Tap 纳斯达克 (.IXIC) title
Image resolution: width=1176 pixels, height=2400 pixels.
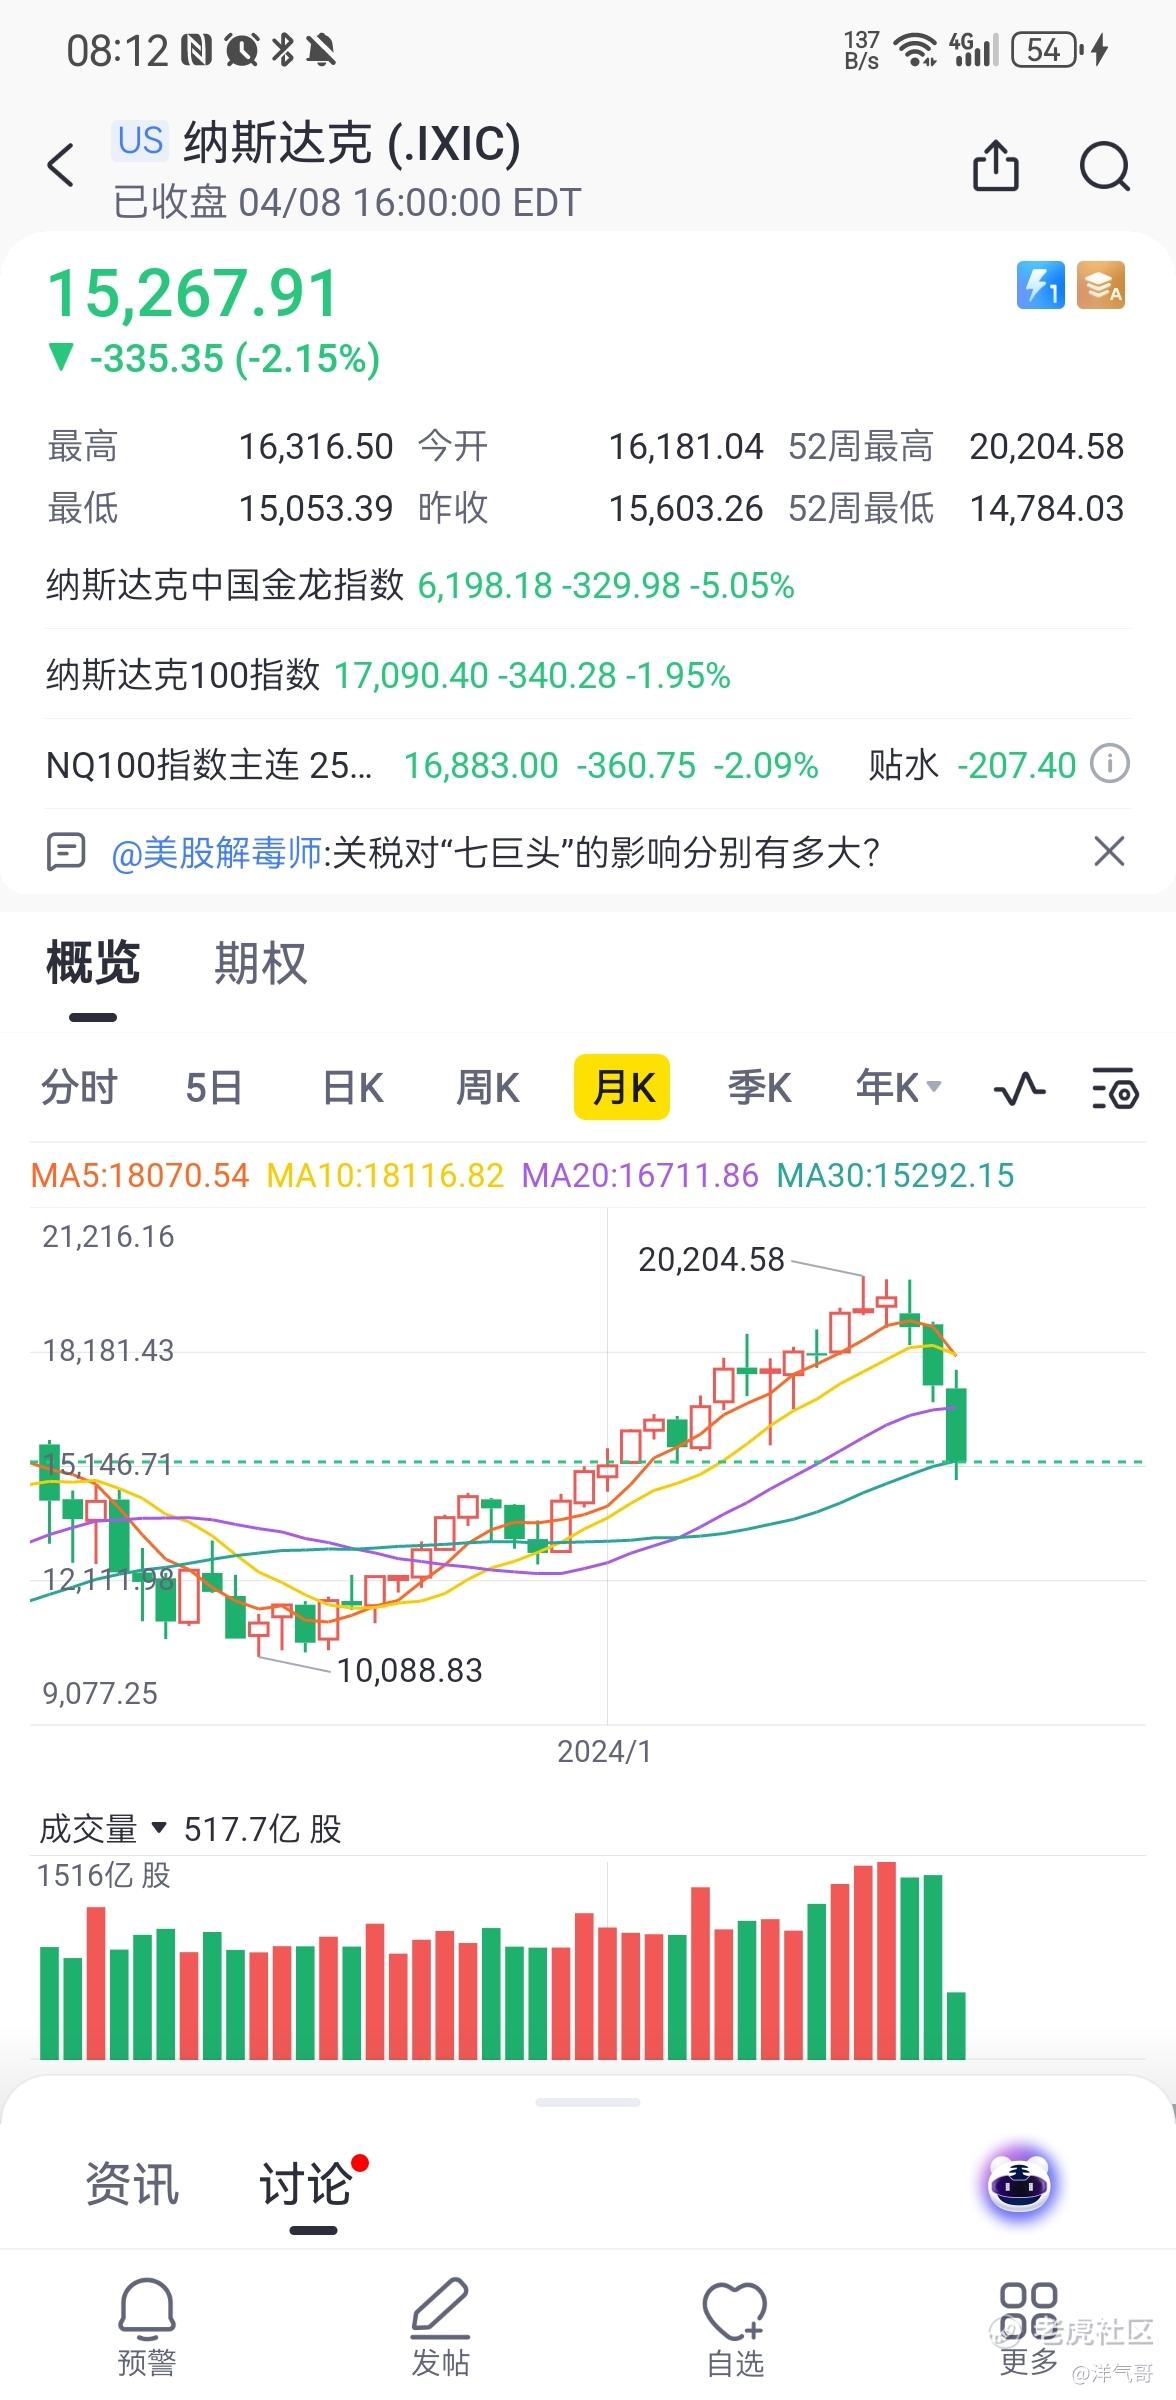352,142
